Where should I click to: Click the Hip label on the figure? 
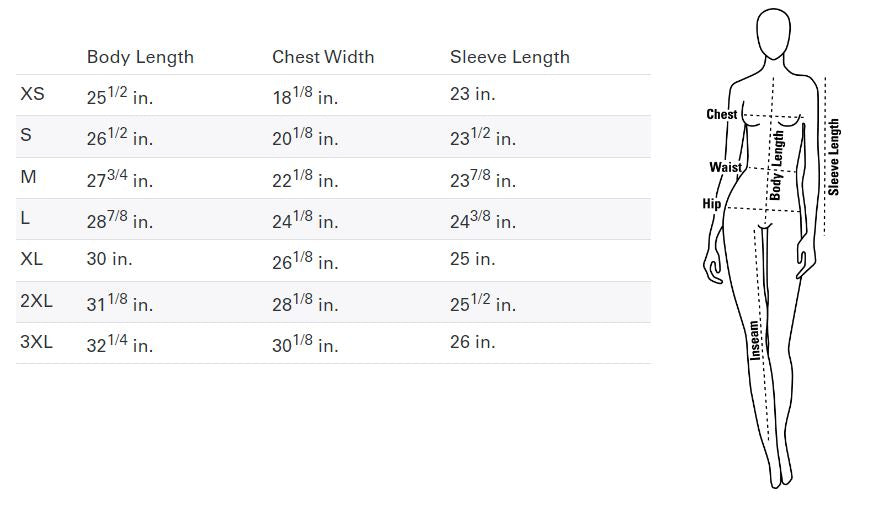[x=712, y=204]
